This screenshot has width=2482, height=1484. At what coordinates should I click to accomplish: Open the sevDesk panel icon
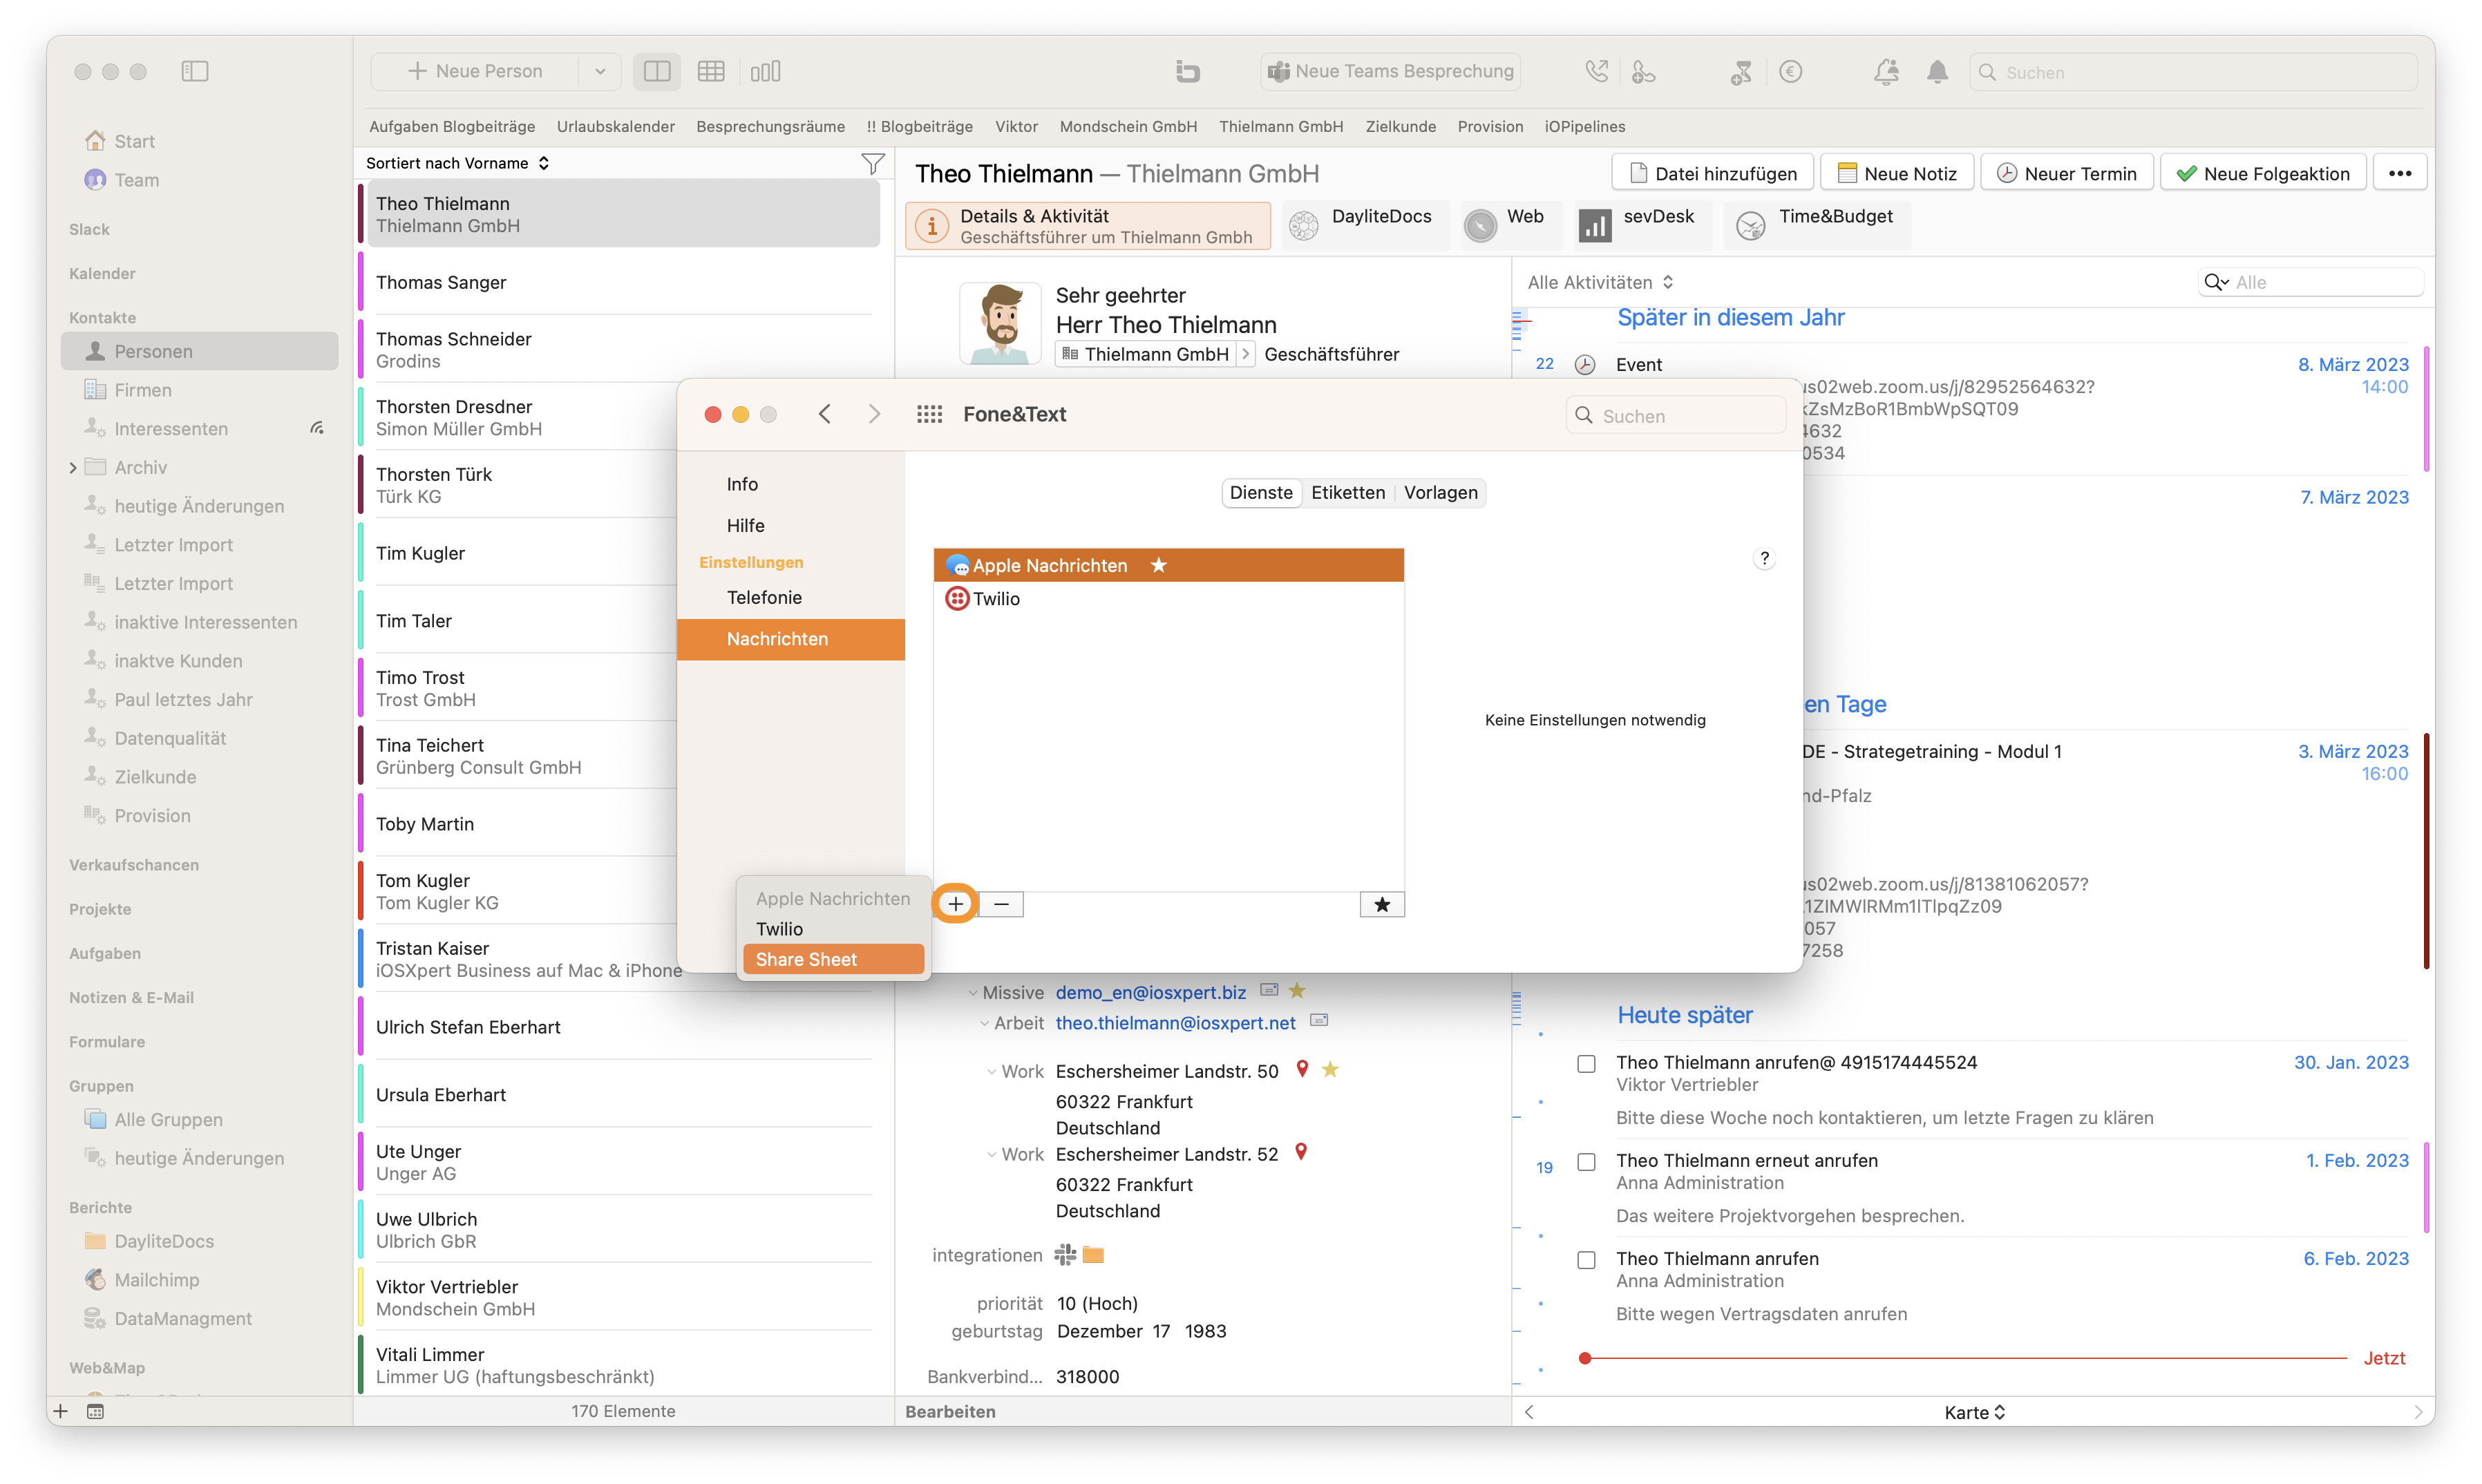(1594, 226)
